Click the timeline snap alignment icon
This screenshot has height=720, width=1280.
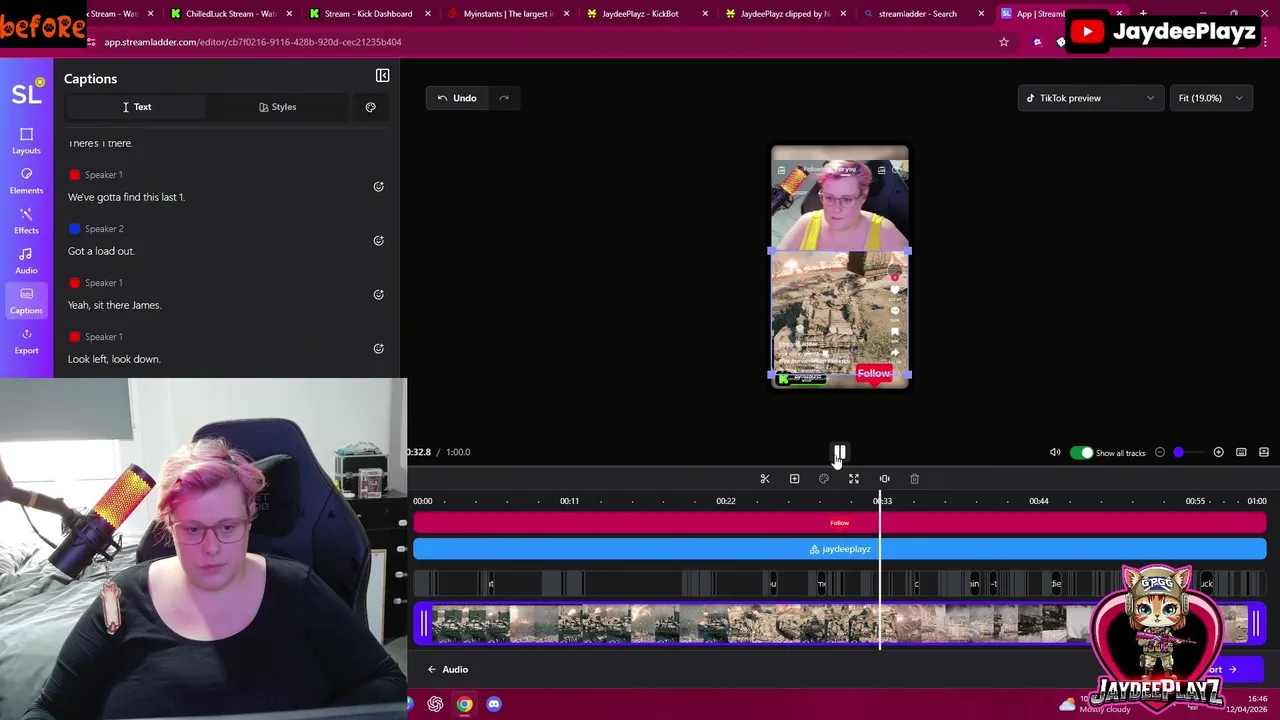click(884, 479)
